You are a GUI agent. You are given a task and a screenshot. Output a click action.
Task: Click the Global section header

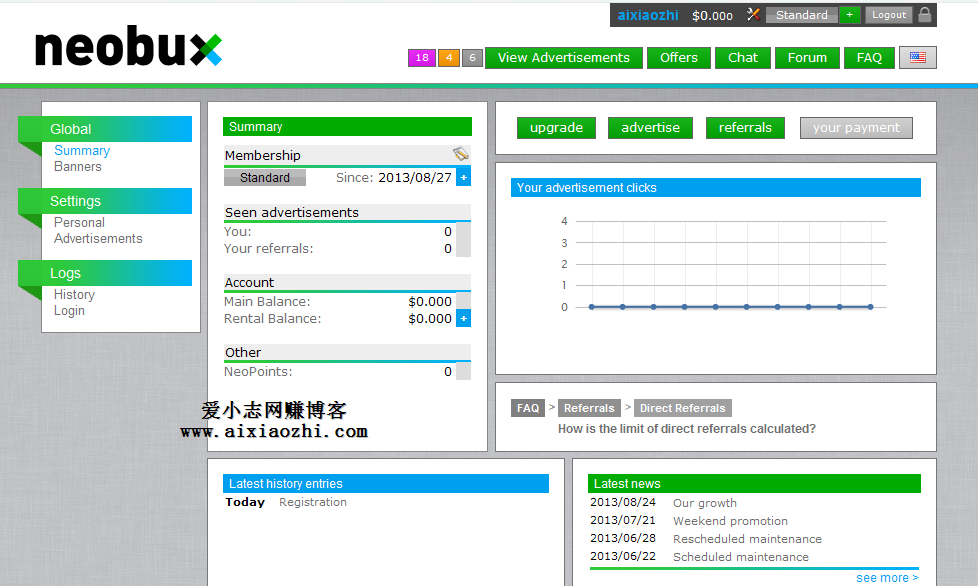[105, 129]
